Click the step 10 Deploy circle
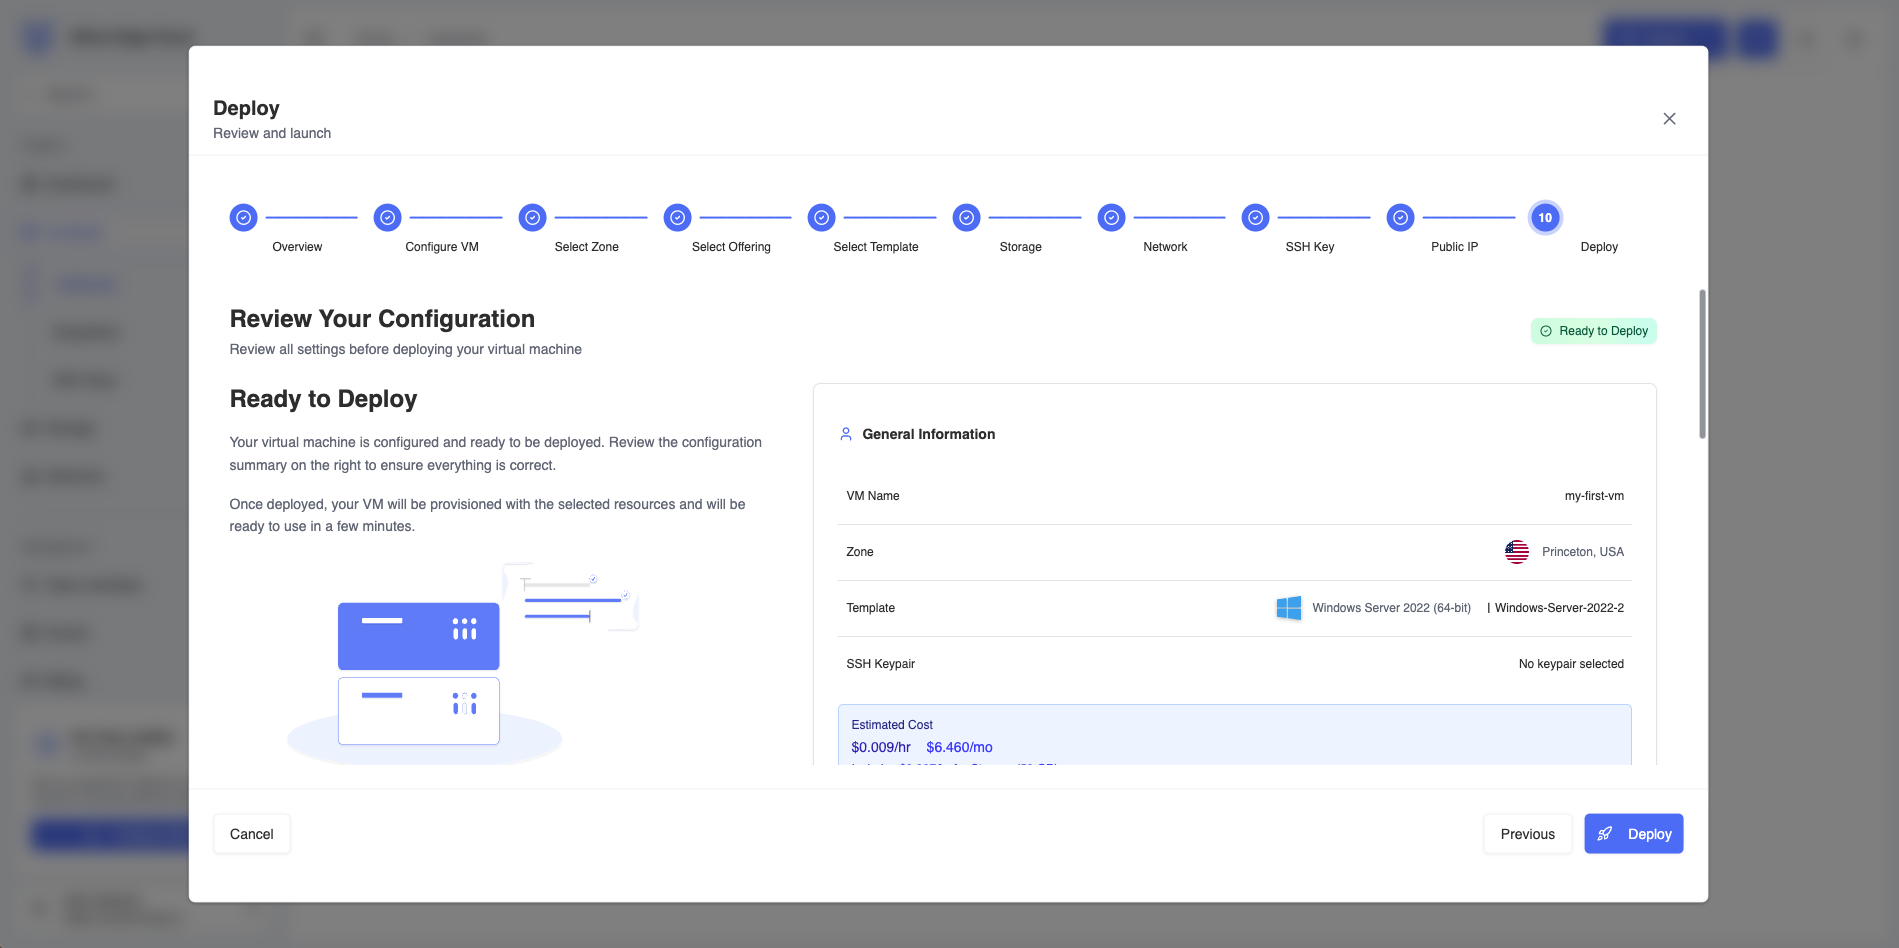The height and width of the screenshot is (948, 1899). click(x=1545, y=217)
